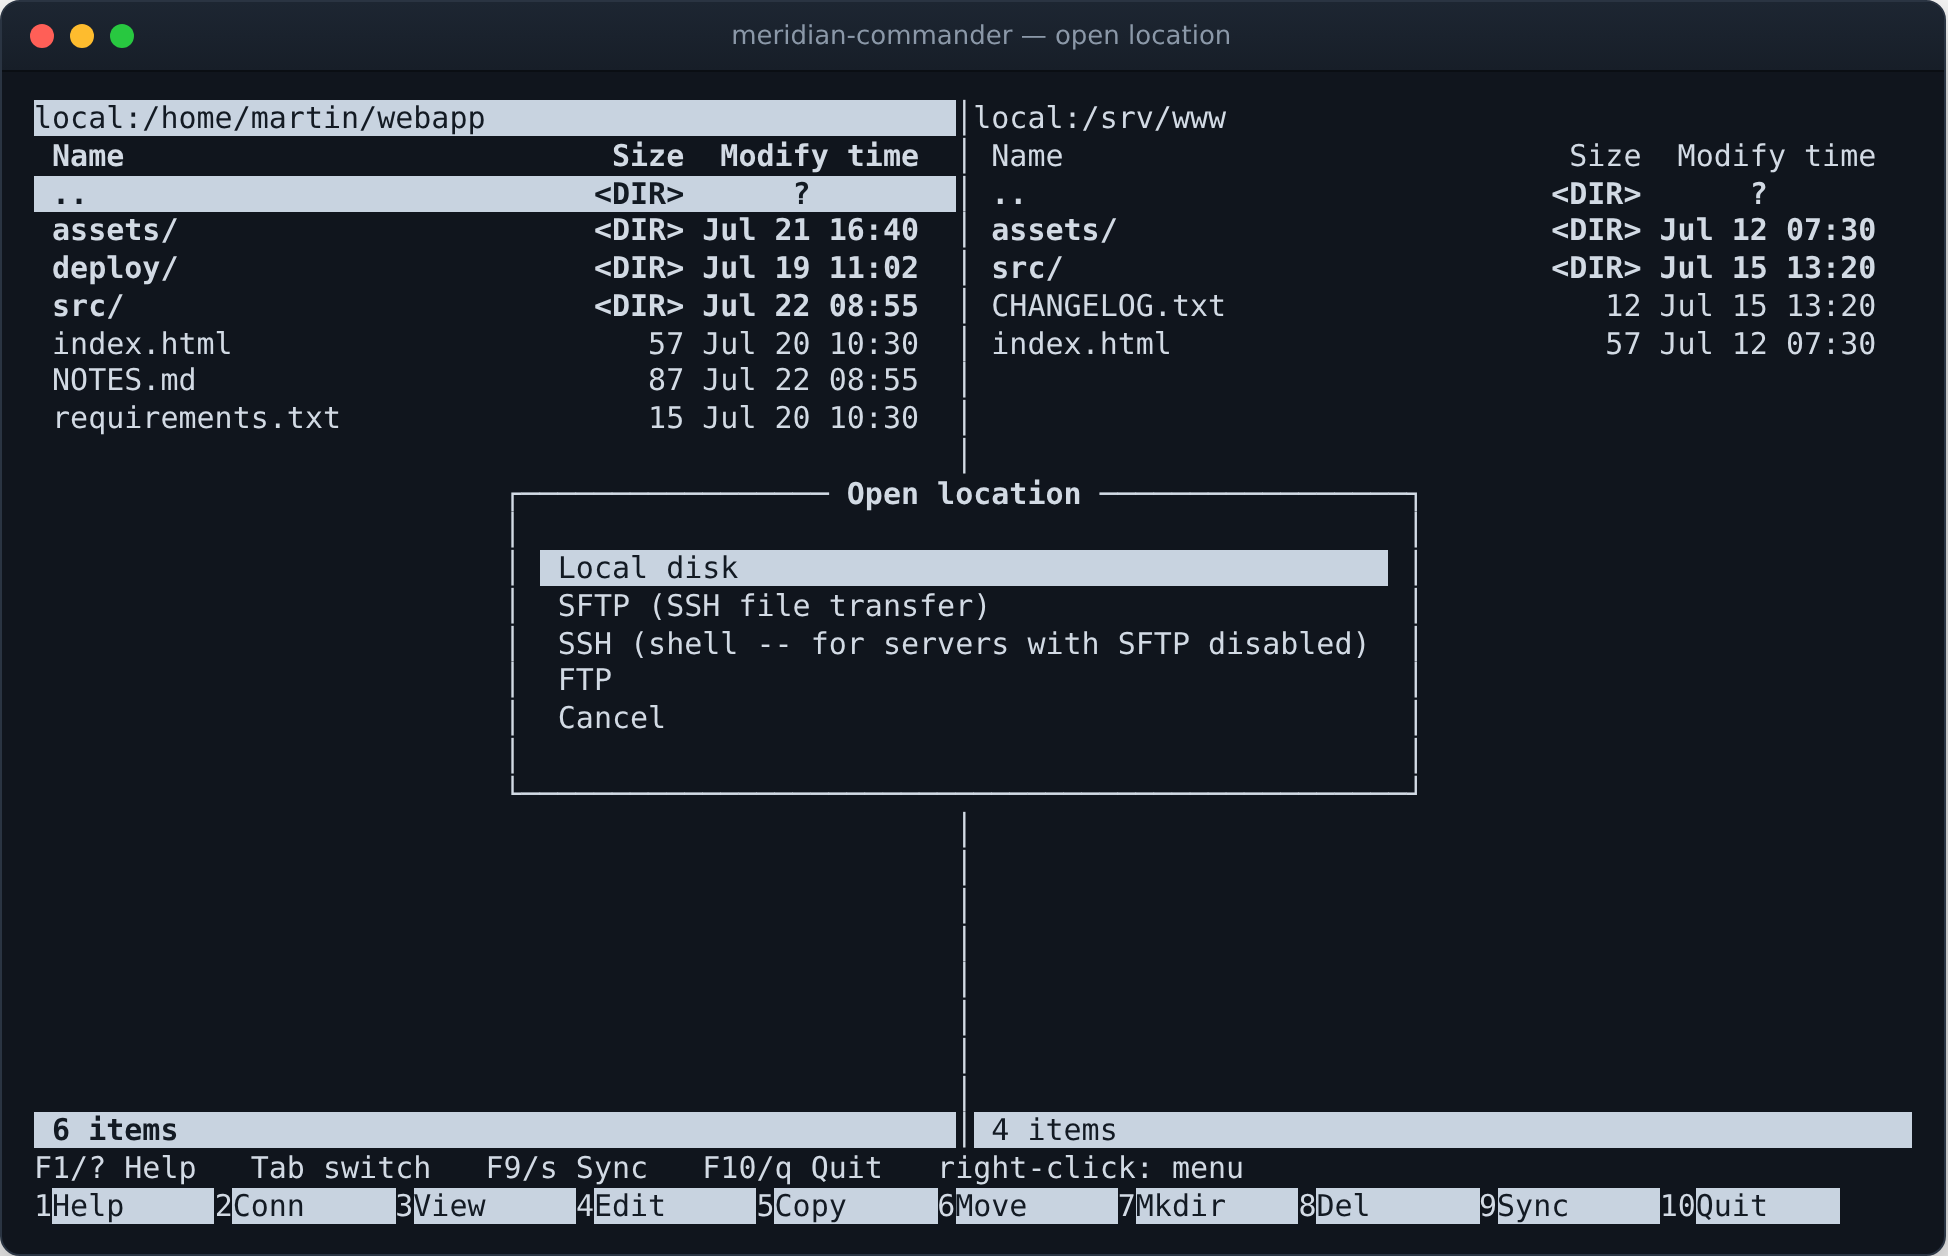
Task: Click the 9 Sync function key
Action: pyautogui.click(x=1570, y=1206)
